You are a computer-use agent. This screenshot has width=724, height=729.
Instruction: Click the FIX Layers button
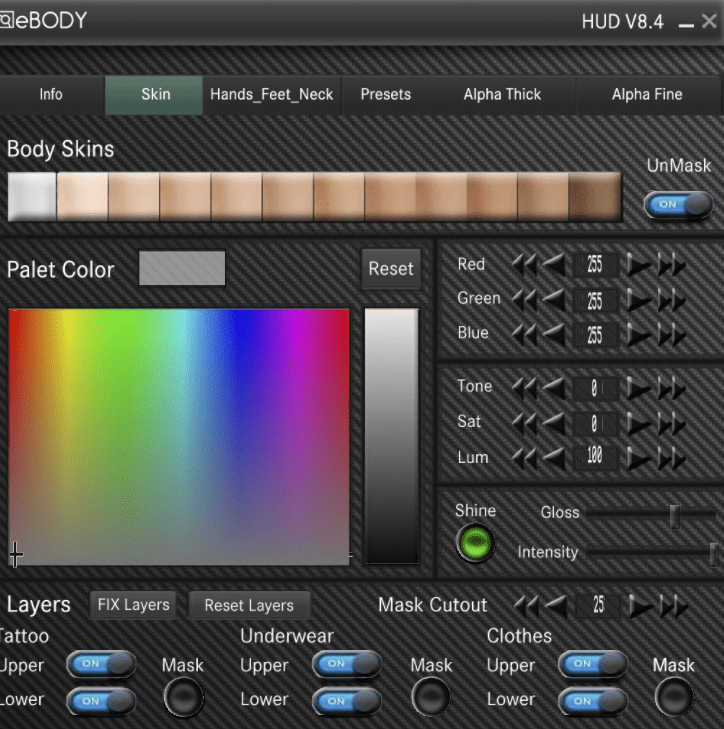click(133, 605)
